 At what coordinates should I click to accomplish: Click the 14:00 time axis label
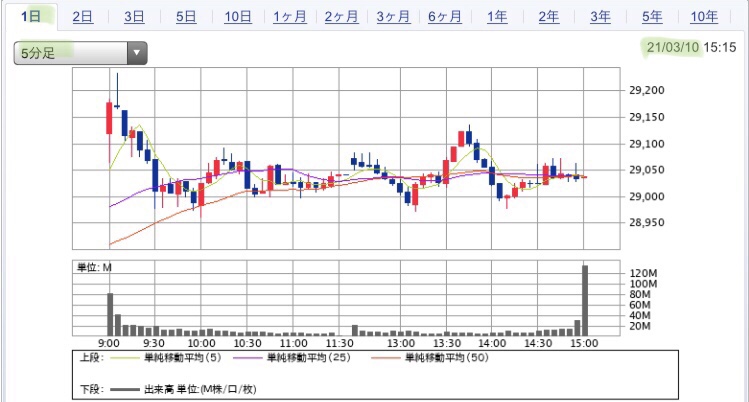pos(492,343)
